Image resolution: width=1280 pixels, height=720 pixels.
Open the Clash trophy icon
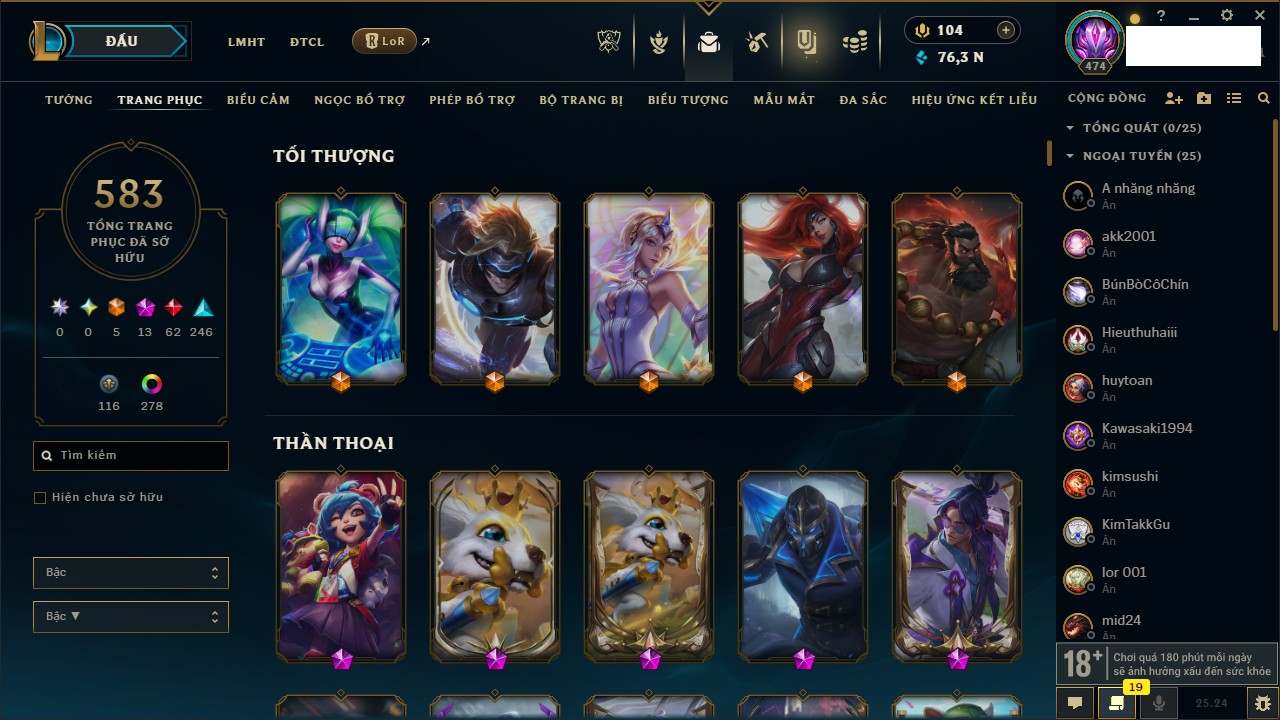point(609,41)
